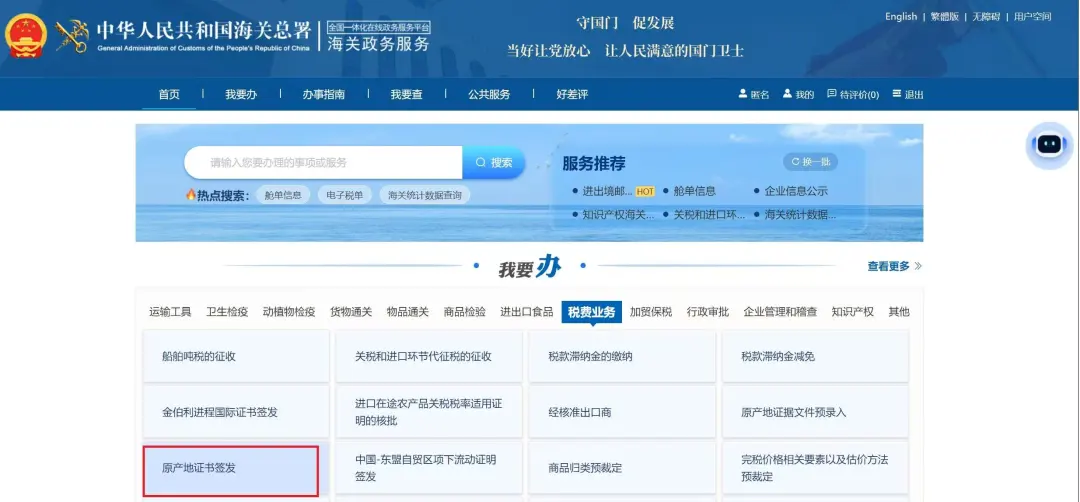Image resolution: width=1080 pixels, height=502 pixels.
Task: Open 待评价 pending reviews icon
Action: tap(832, 94)
